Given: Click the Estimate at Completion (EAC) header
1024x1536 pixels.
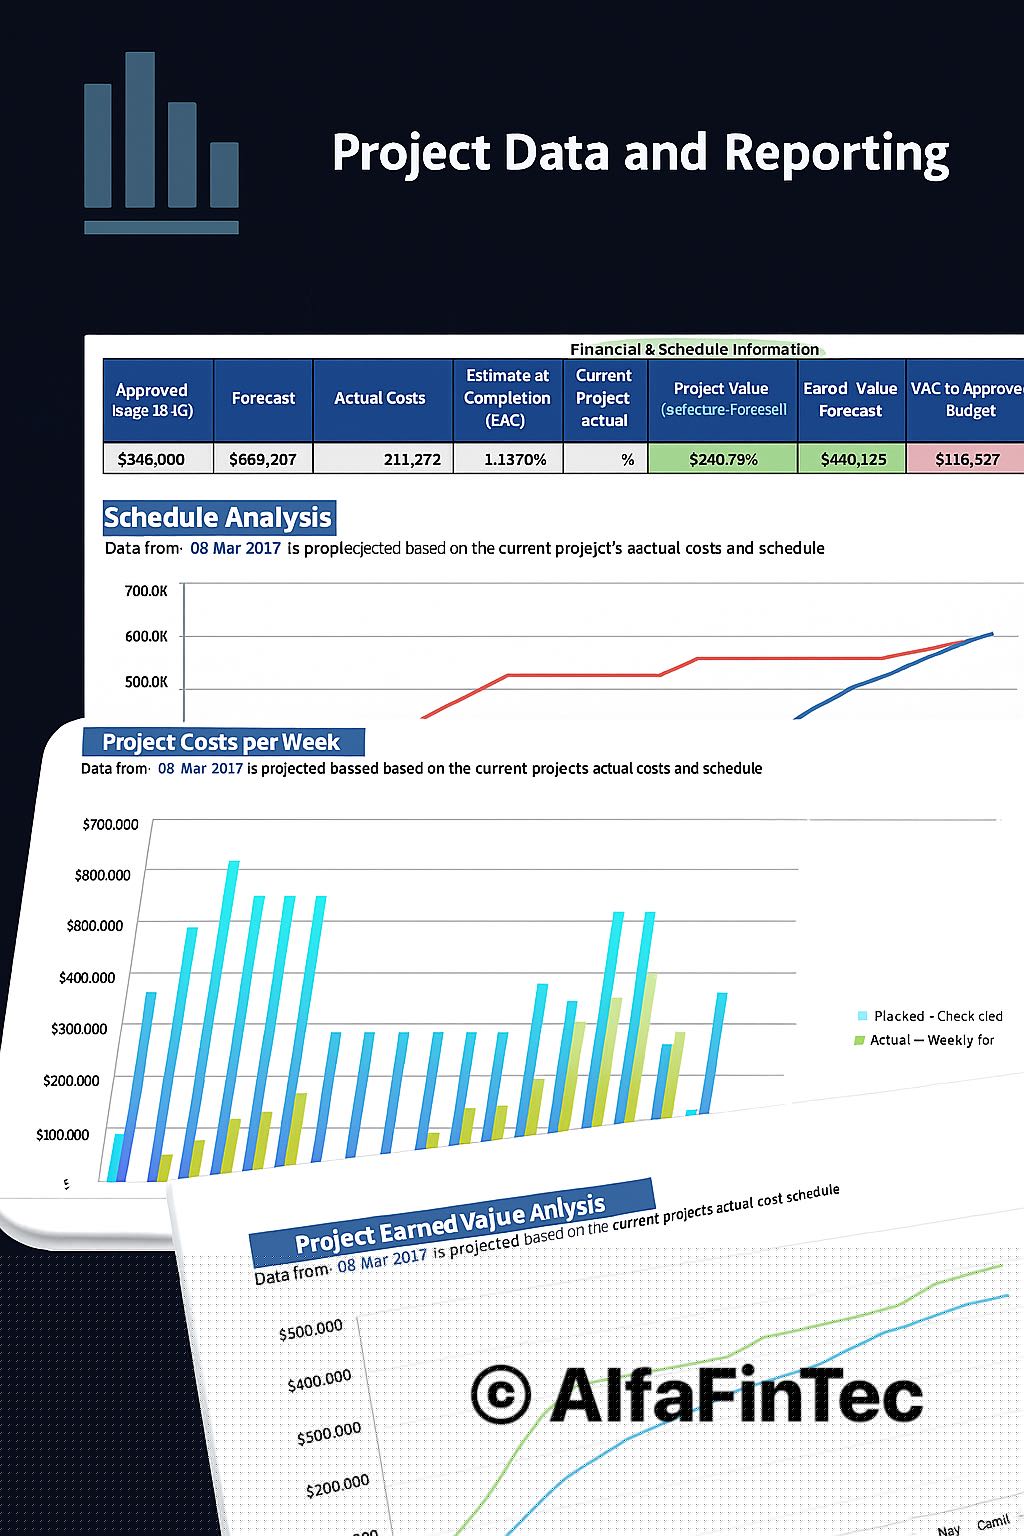Looking at the screenshot, I should pos(507,398).
